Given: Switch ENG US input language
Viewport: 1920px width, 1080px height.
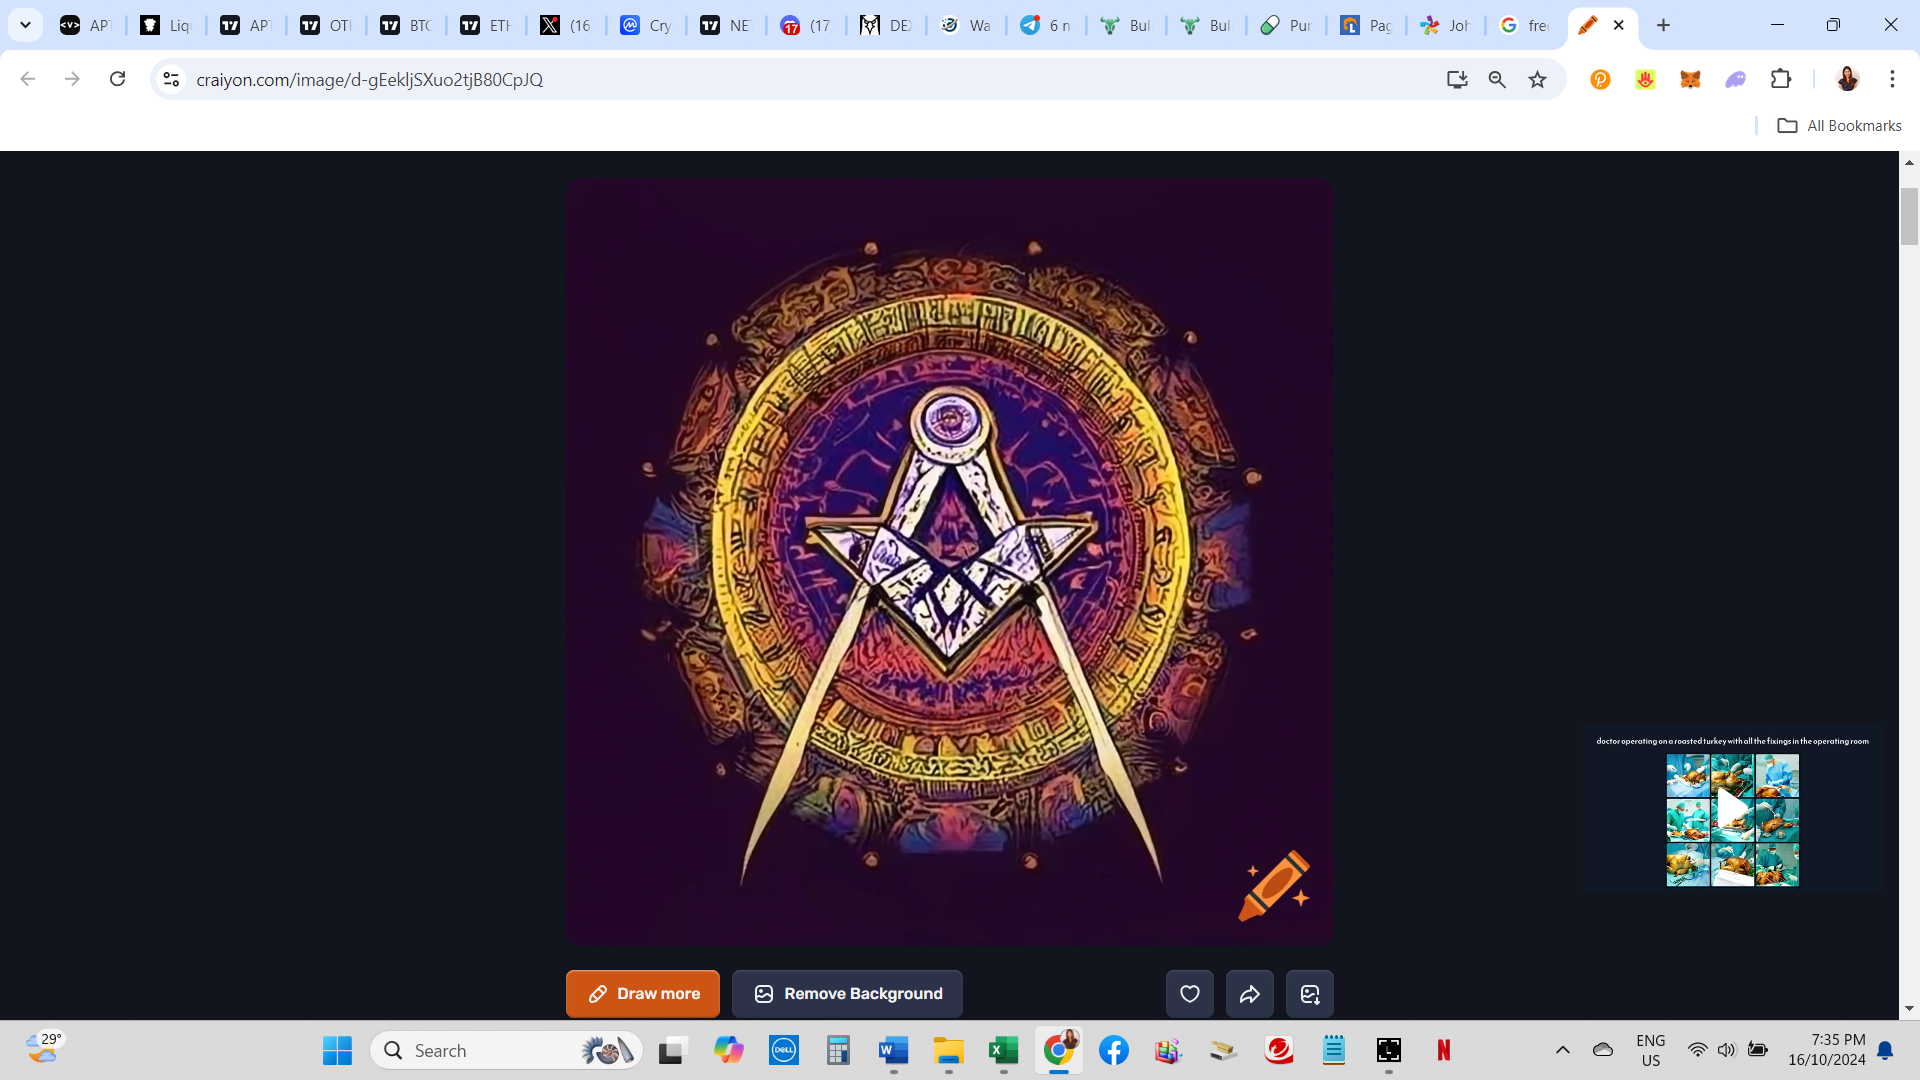Looking at the screenshot, I should pyautogui.click(x=1651, y=1050).
